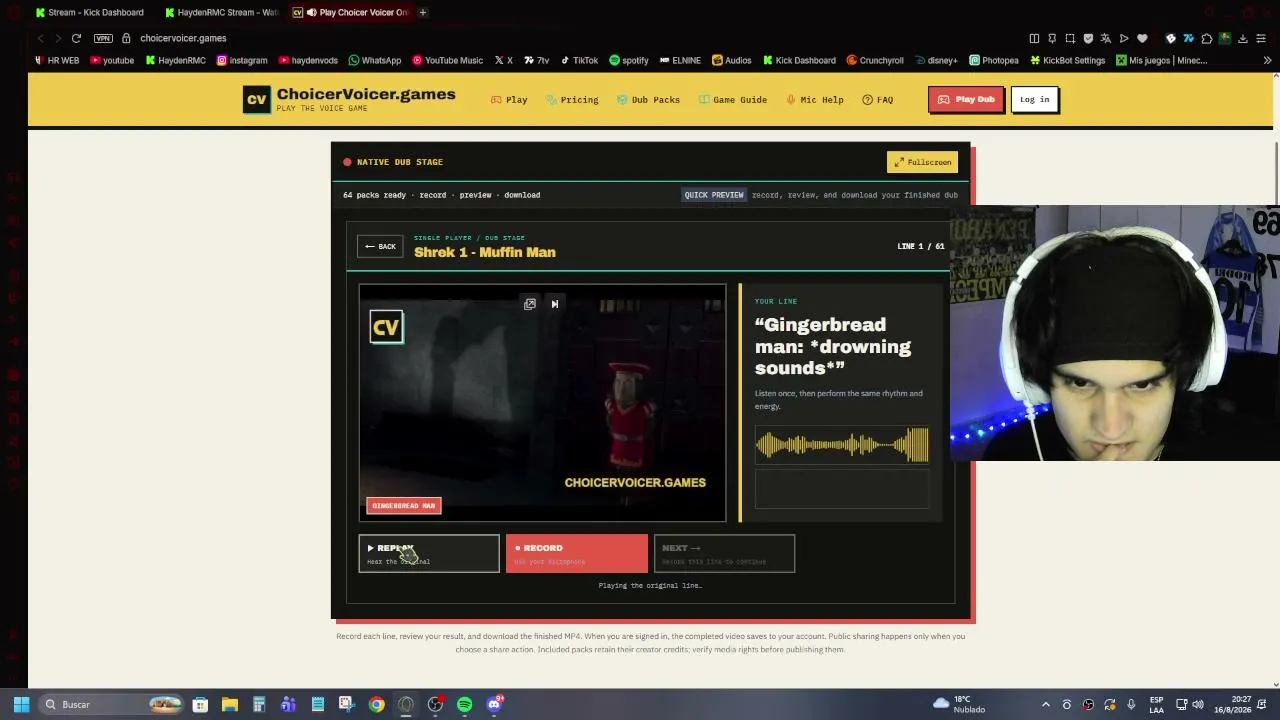The width and height of the screenshot is (1280, 720).
Task: Go back using the Back button
Action: tap(380, 246)
